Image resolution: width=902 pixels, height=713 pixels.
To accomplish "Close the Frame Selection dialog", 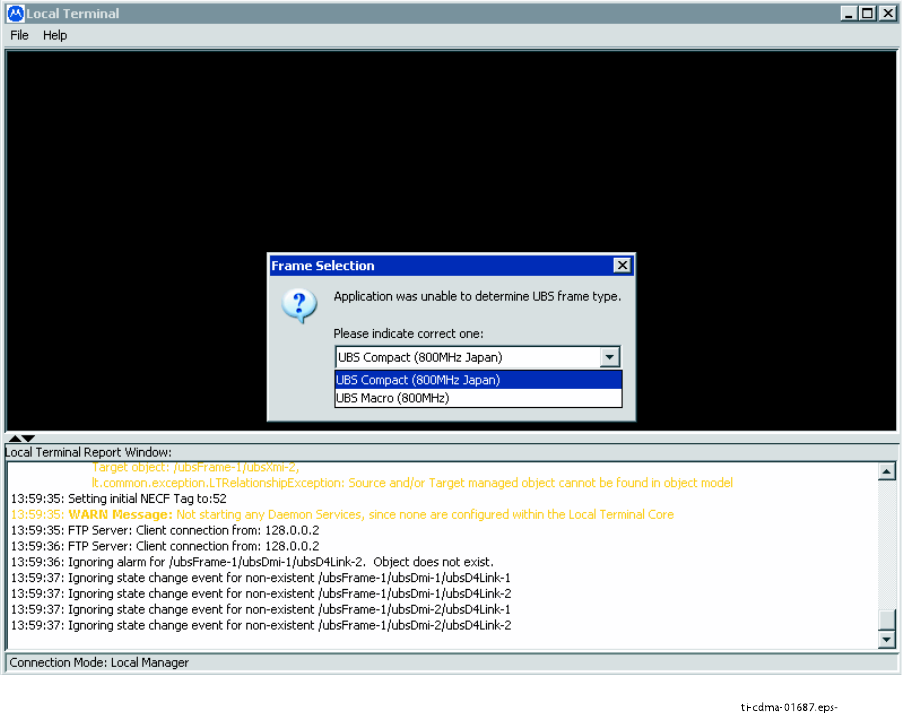I will coord(622,265).
